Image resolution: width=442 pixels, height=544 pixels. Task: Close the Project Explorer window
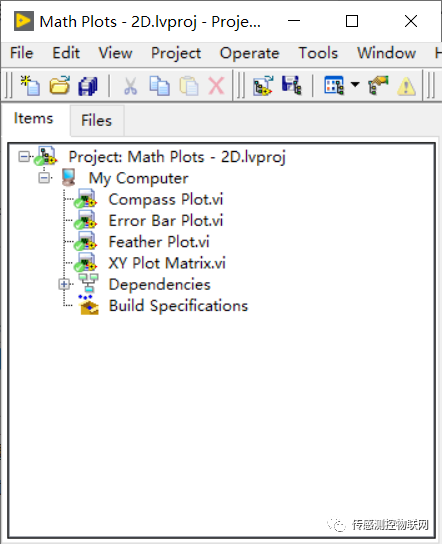click(411, 21)
